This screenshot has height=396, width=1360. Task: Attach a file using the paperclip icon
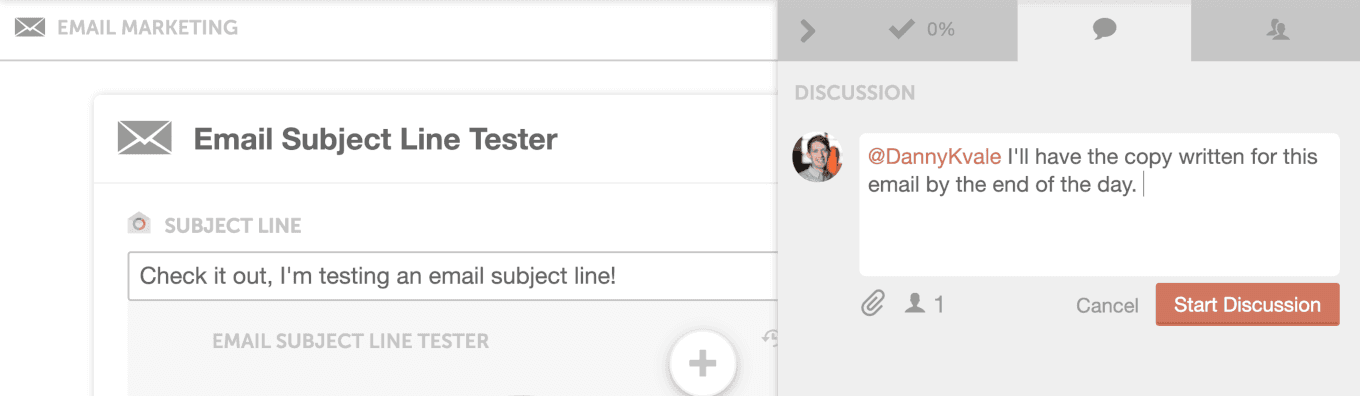pos(873,303)
